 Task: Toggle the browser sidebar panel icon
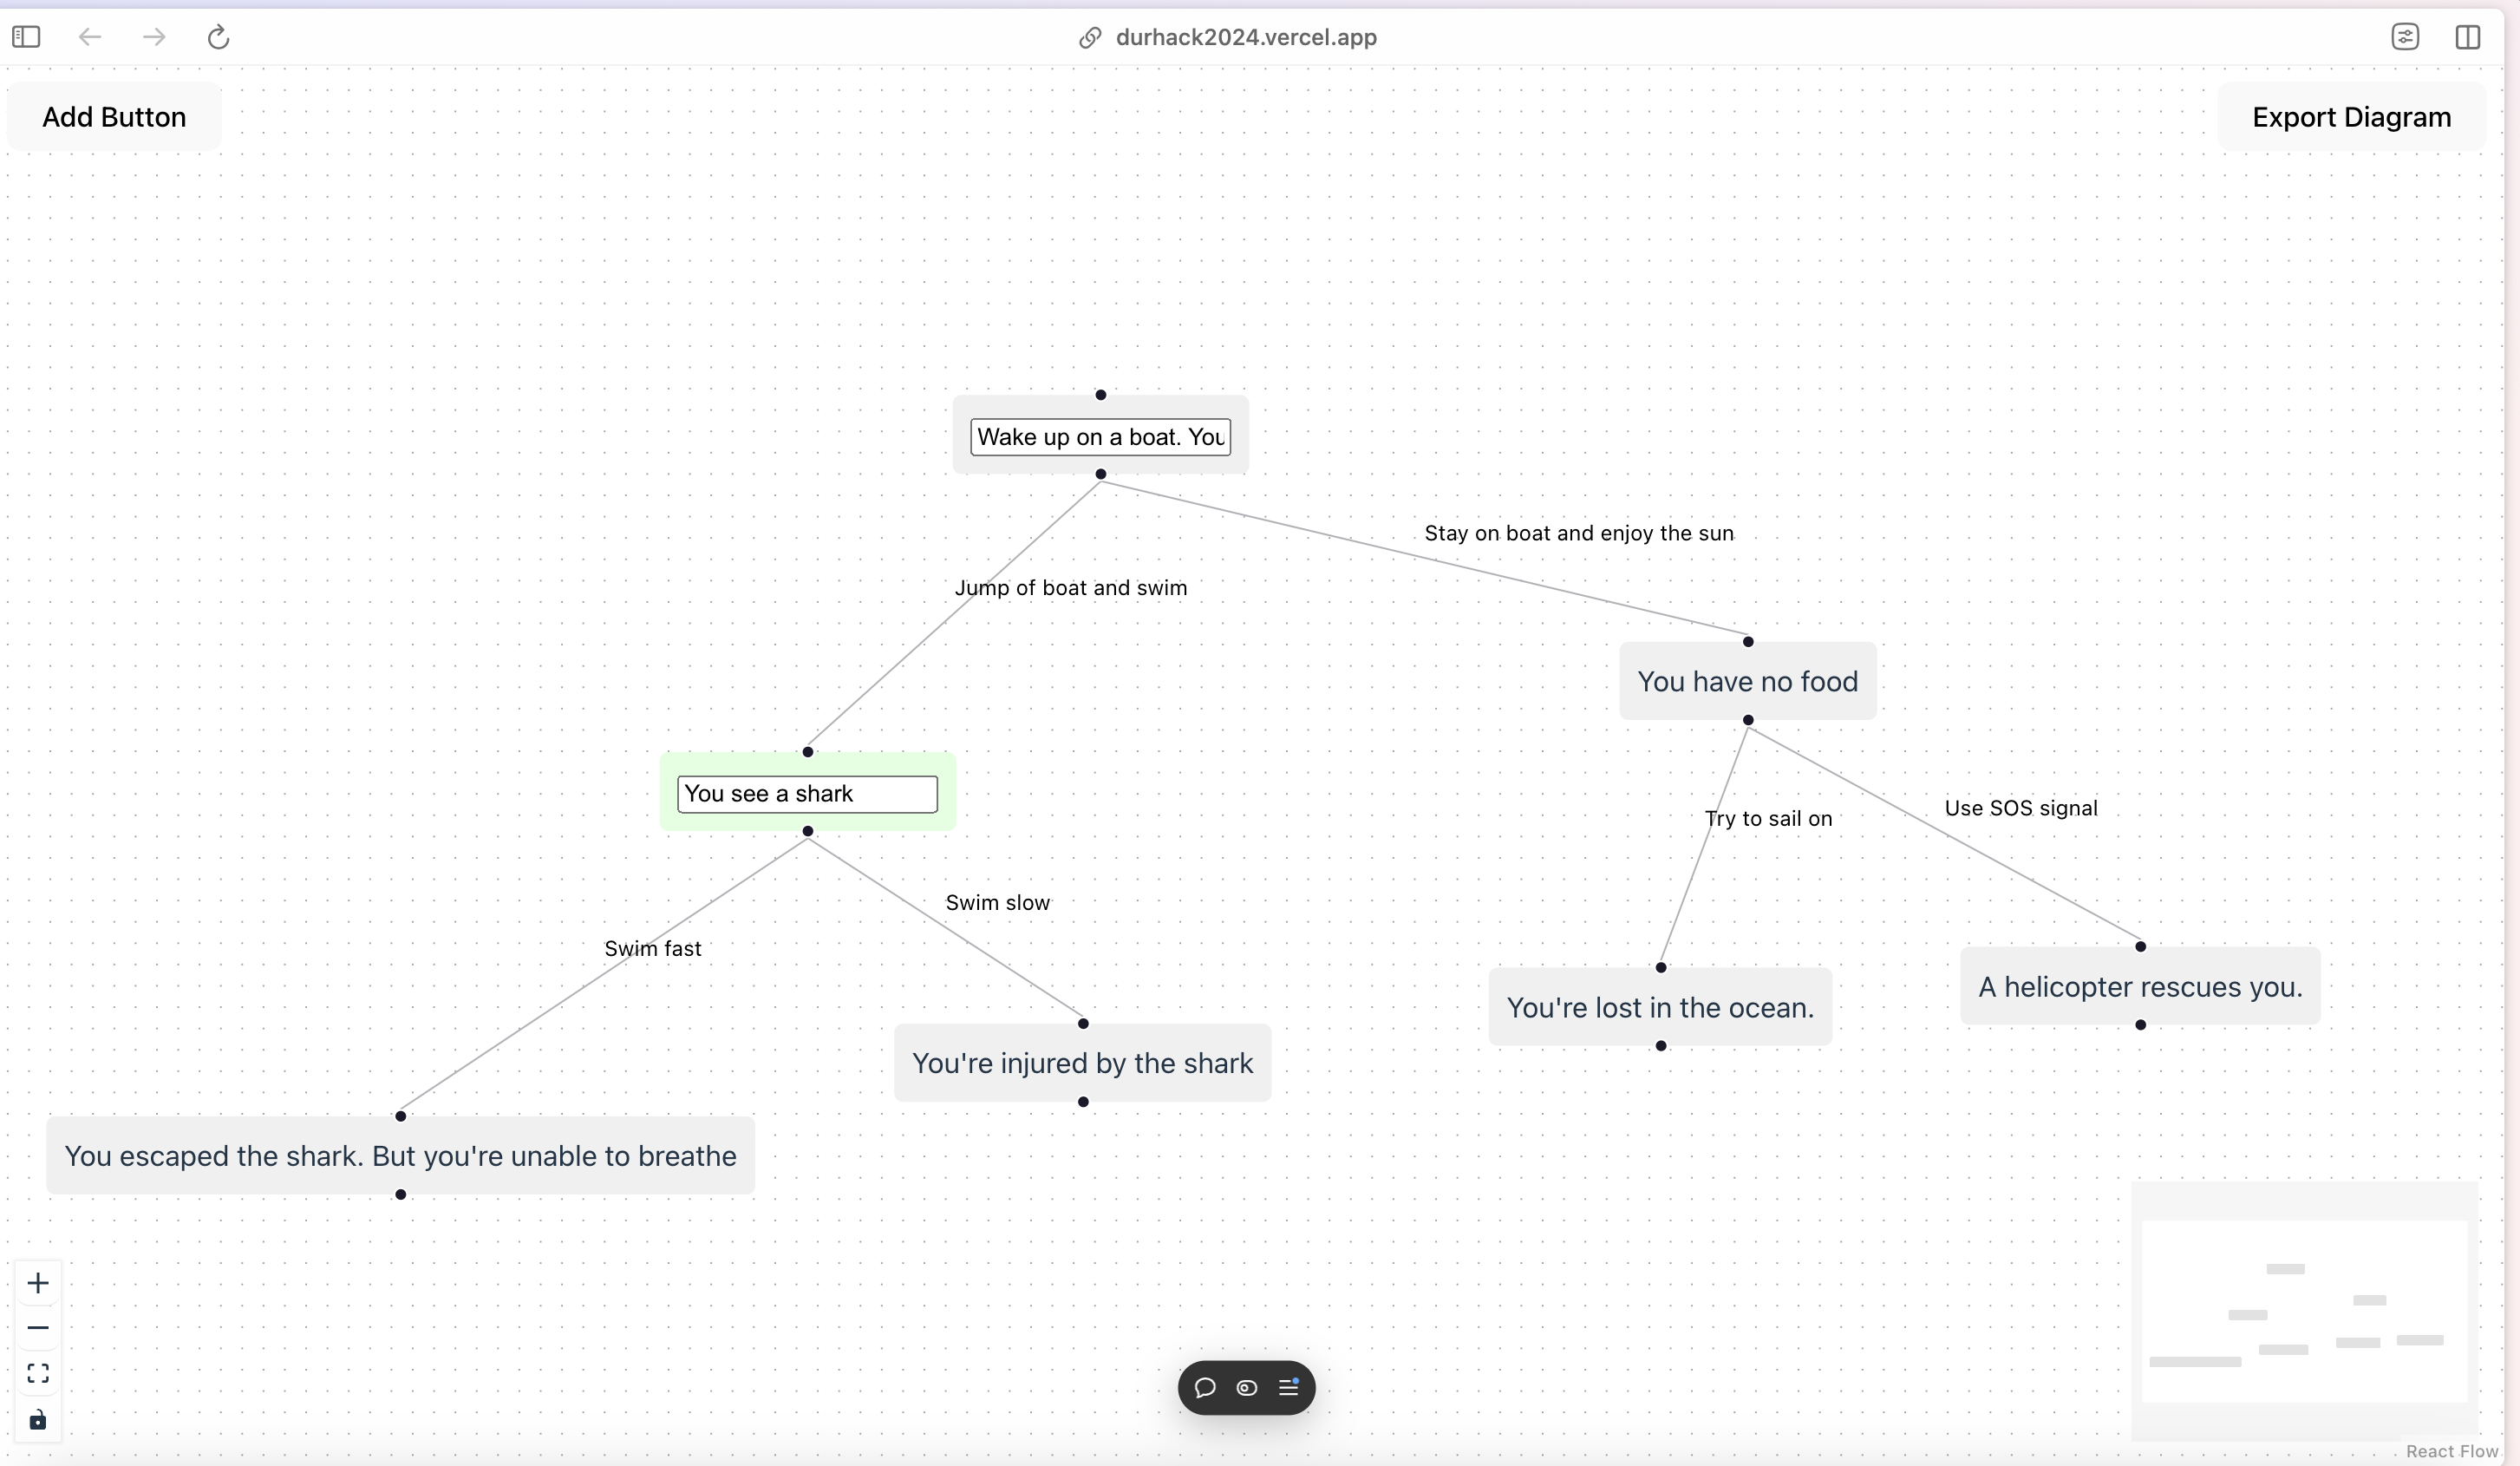click(x=26, y=38)
